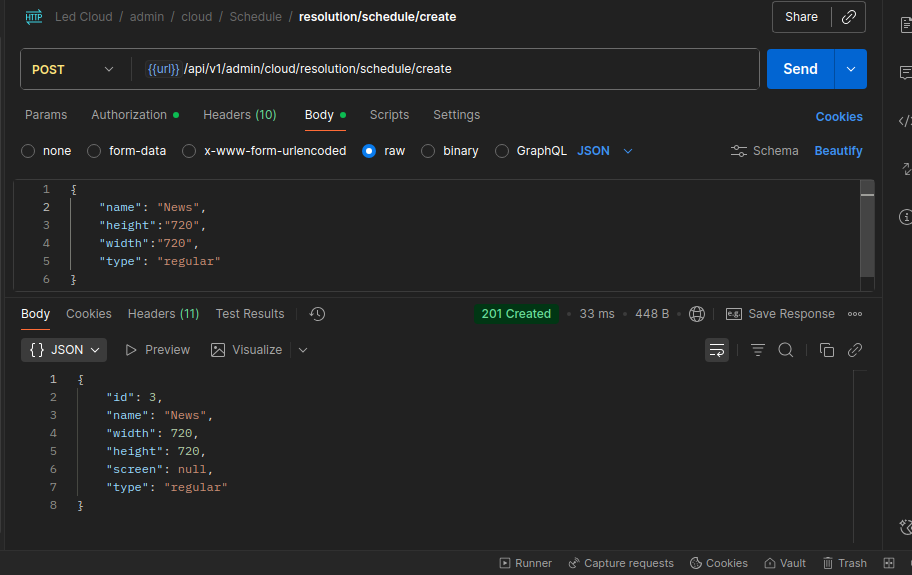Click the Beautify link
This screenshot has width=912, height=575.
(838, 151)
